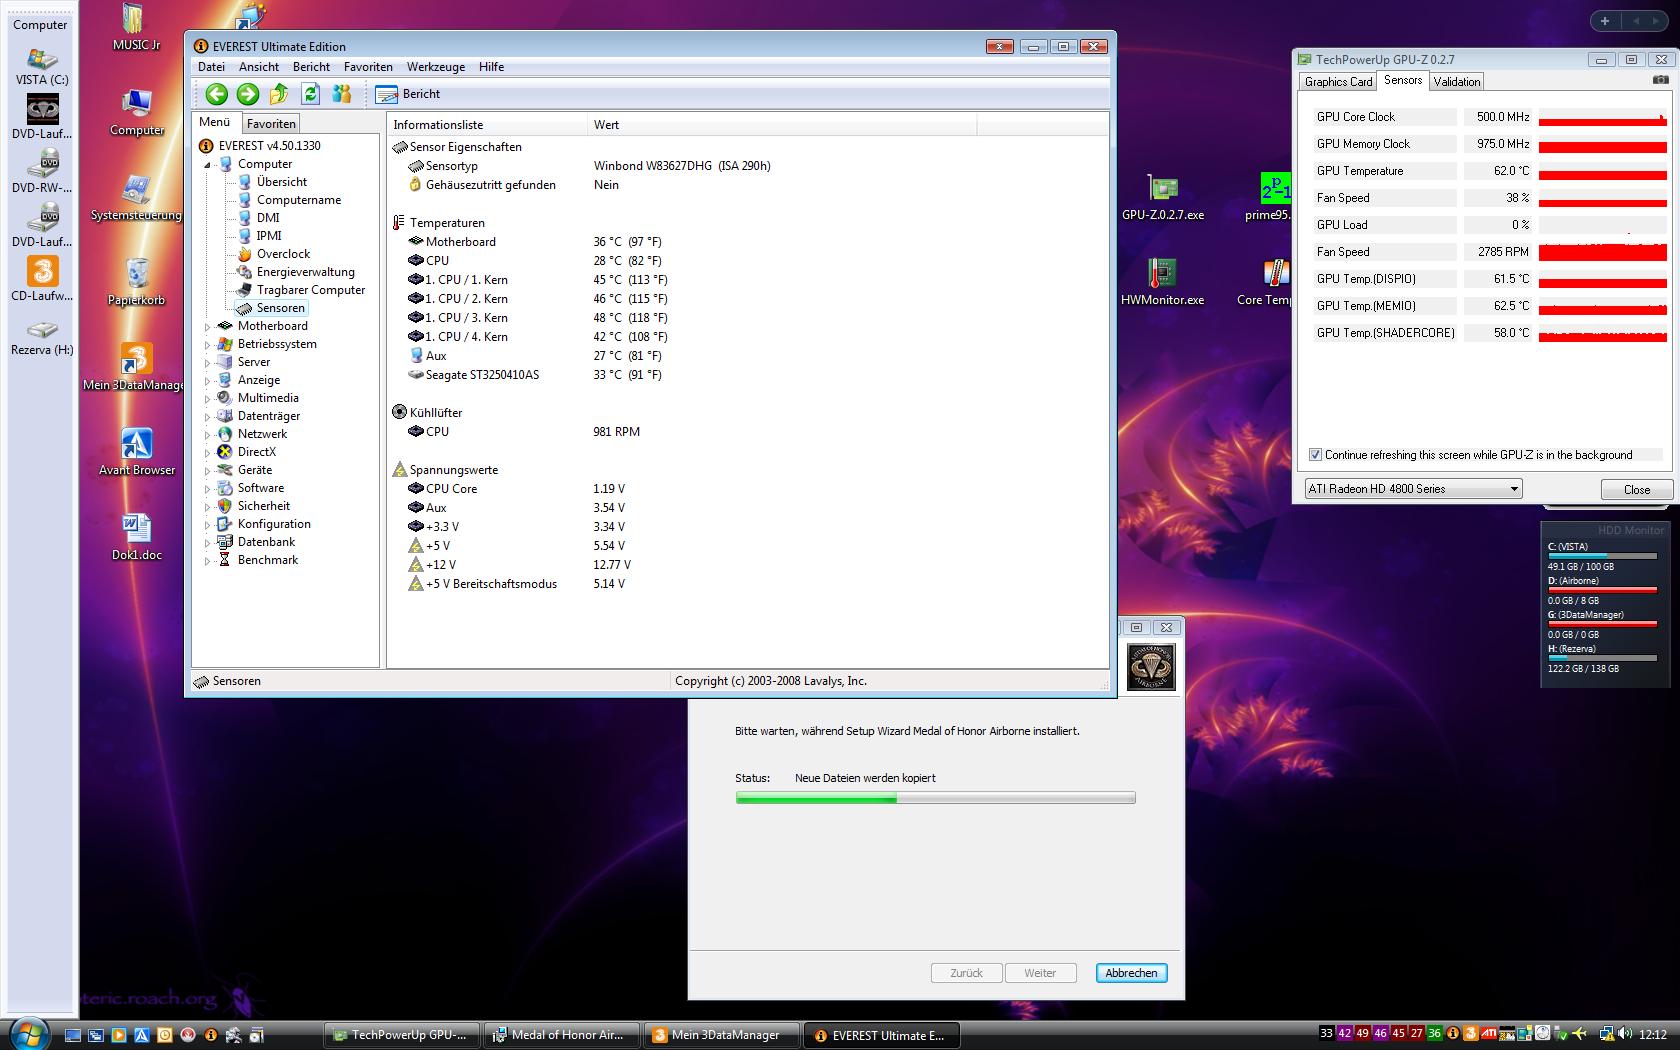The width and height of the screenshot is (1680, 1050).
Task: Switch to GPU-Z Validation tab
Action: click(1456, 82)
